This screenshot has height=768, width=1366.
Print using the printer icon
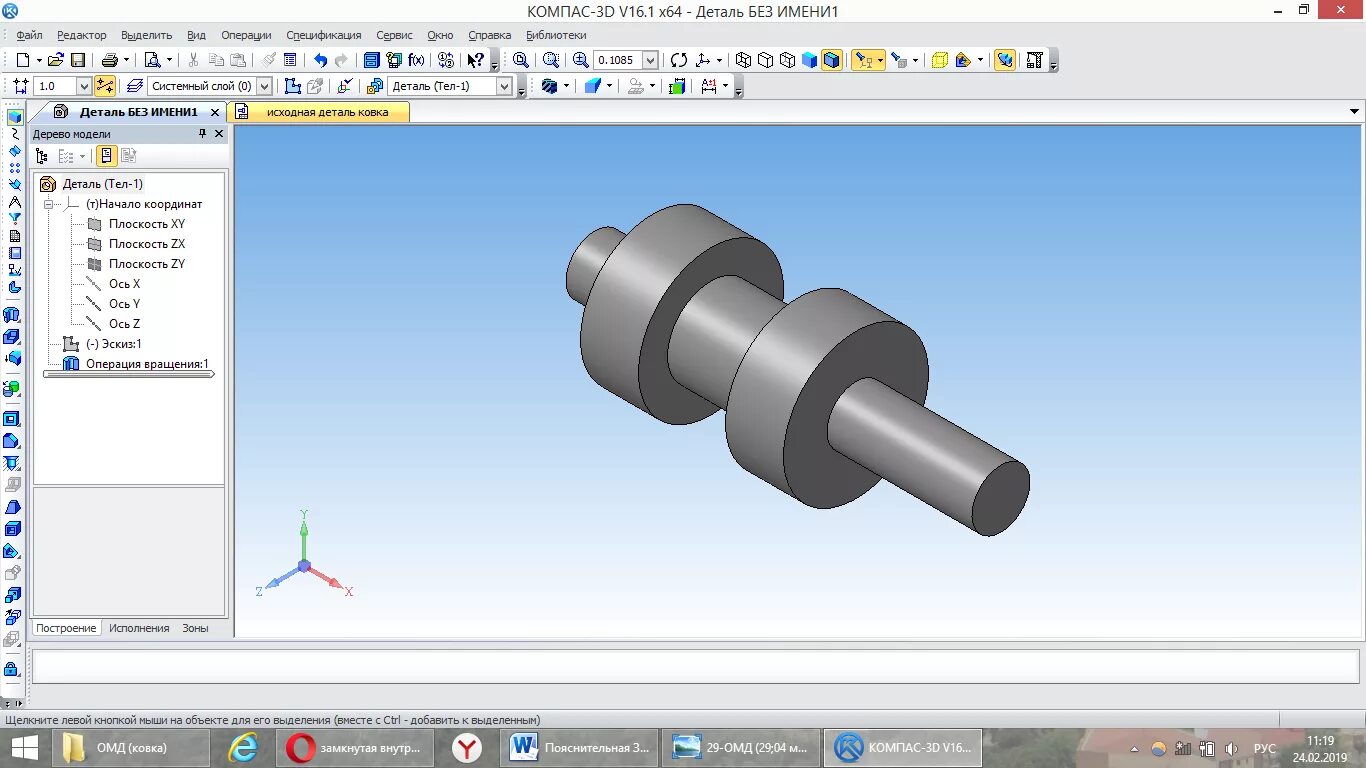[x=110, y=60]
